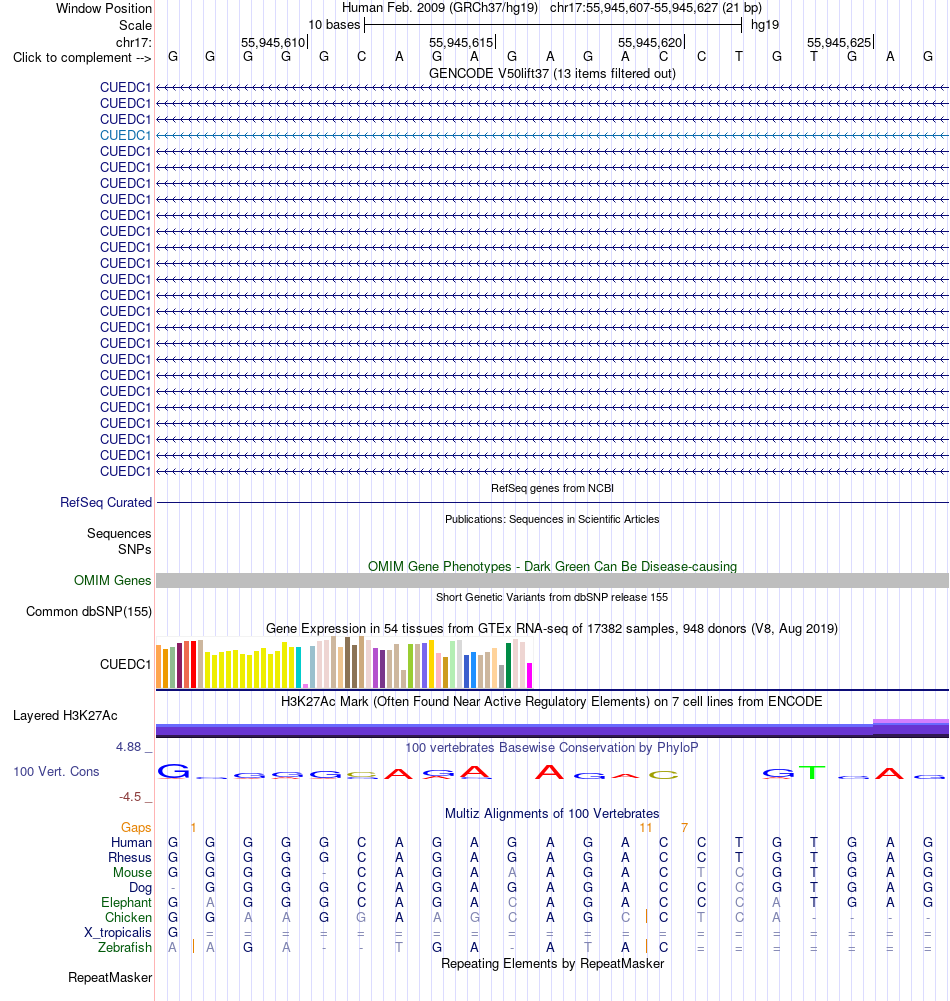The height and width of the screenshot is (1001, 950).
Task: Click the orange Gaps row label
Action: tap(136, 827)
